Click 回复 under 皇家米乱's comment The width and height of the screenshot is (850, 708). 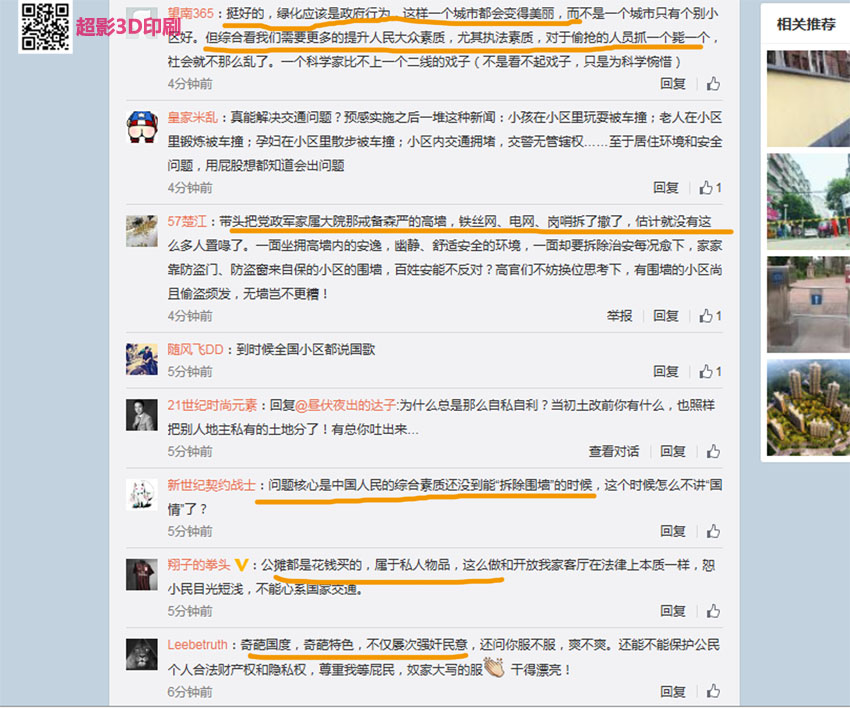coord(666,188)
